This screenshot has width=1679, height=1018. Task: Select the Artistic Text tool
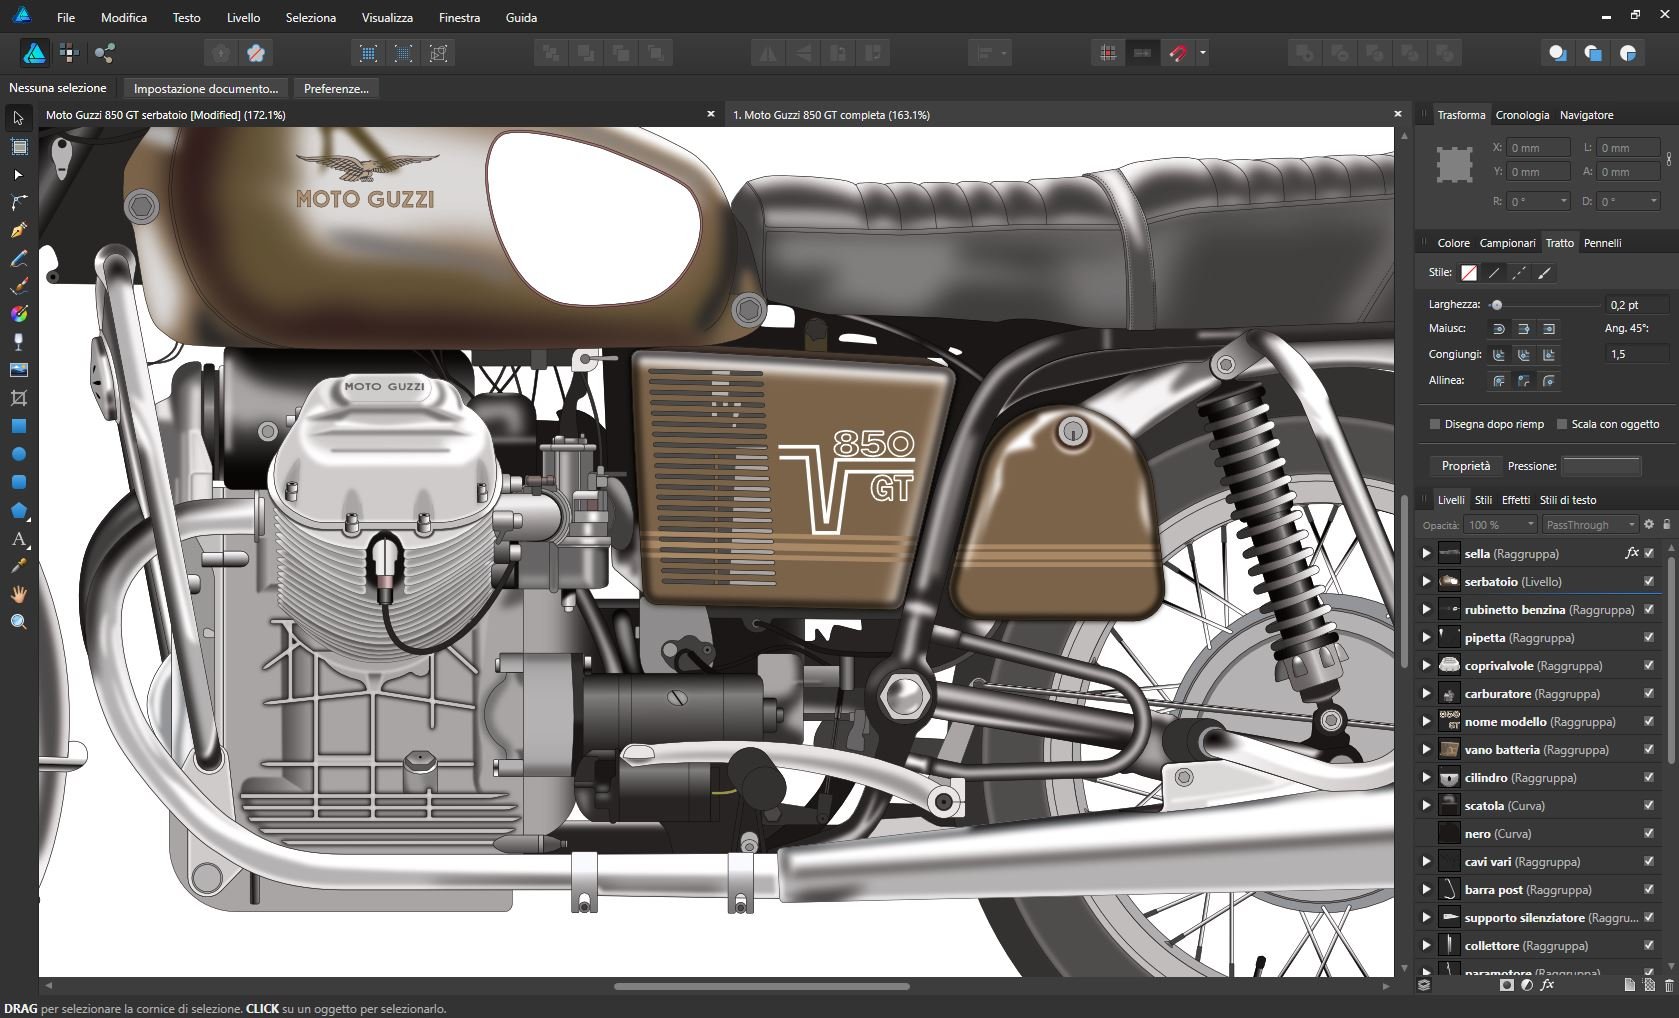[x=18, y=539]
